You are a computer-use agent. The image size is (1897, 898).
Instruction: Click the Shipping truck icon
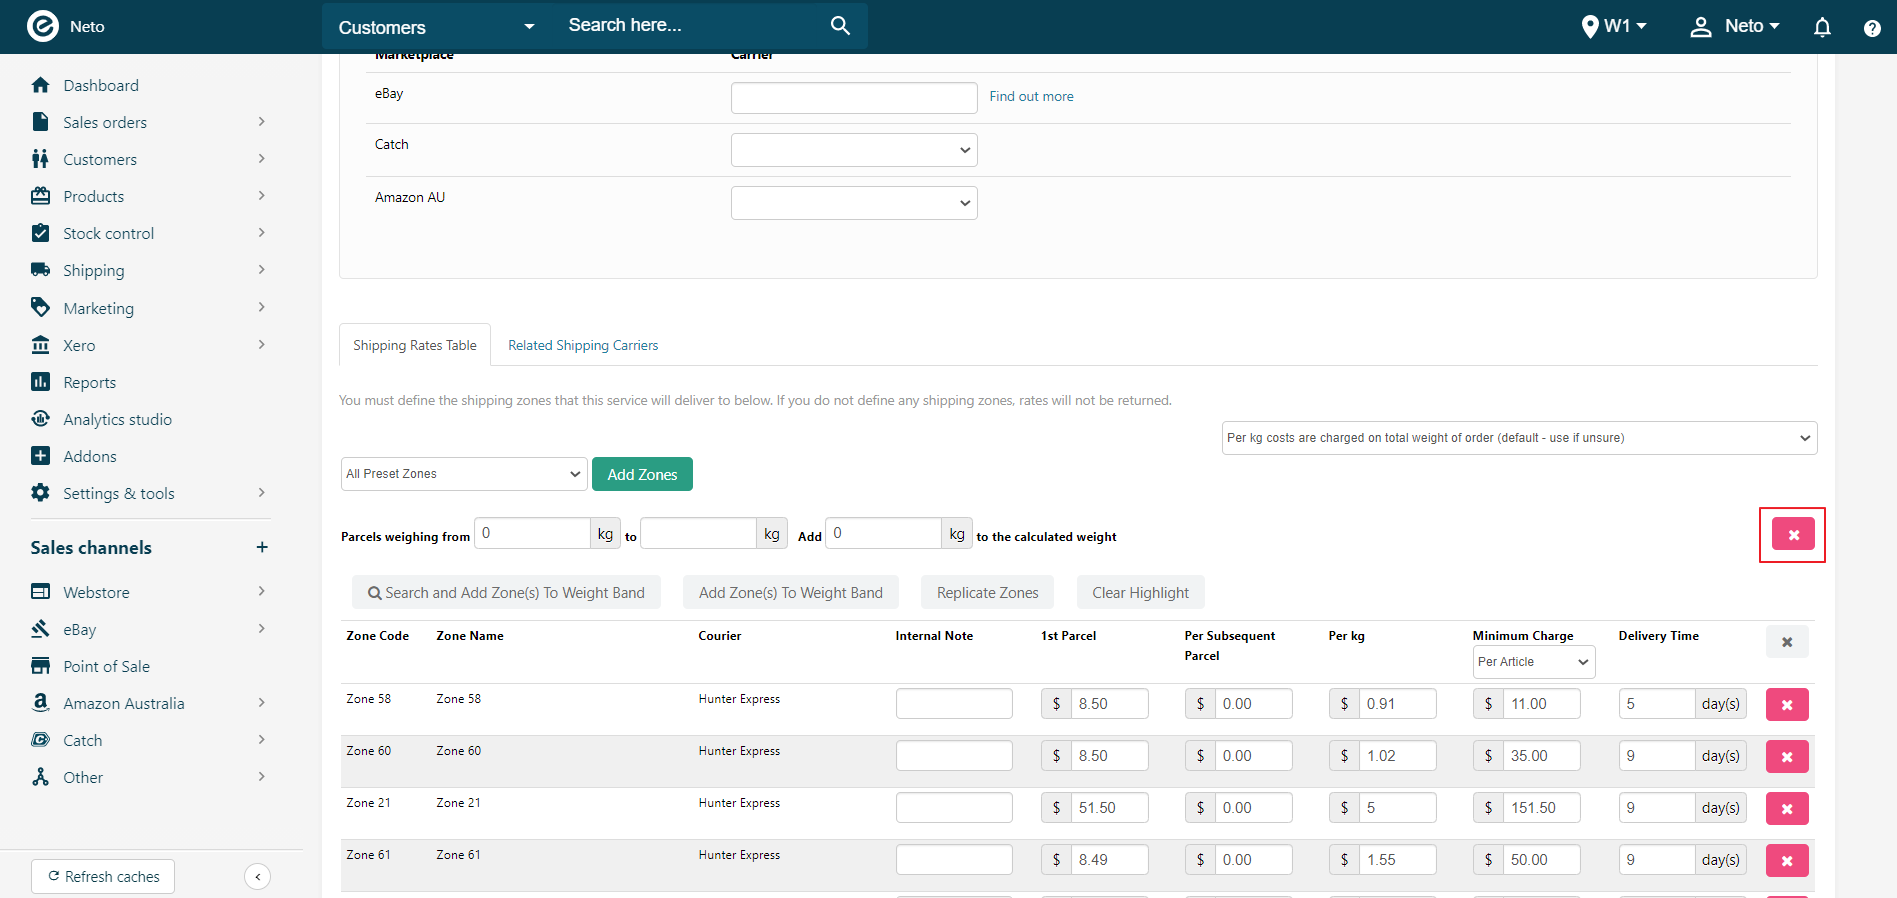[40, 270]
